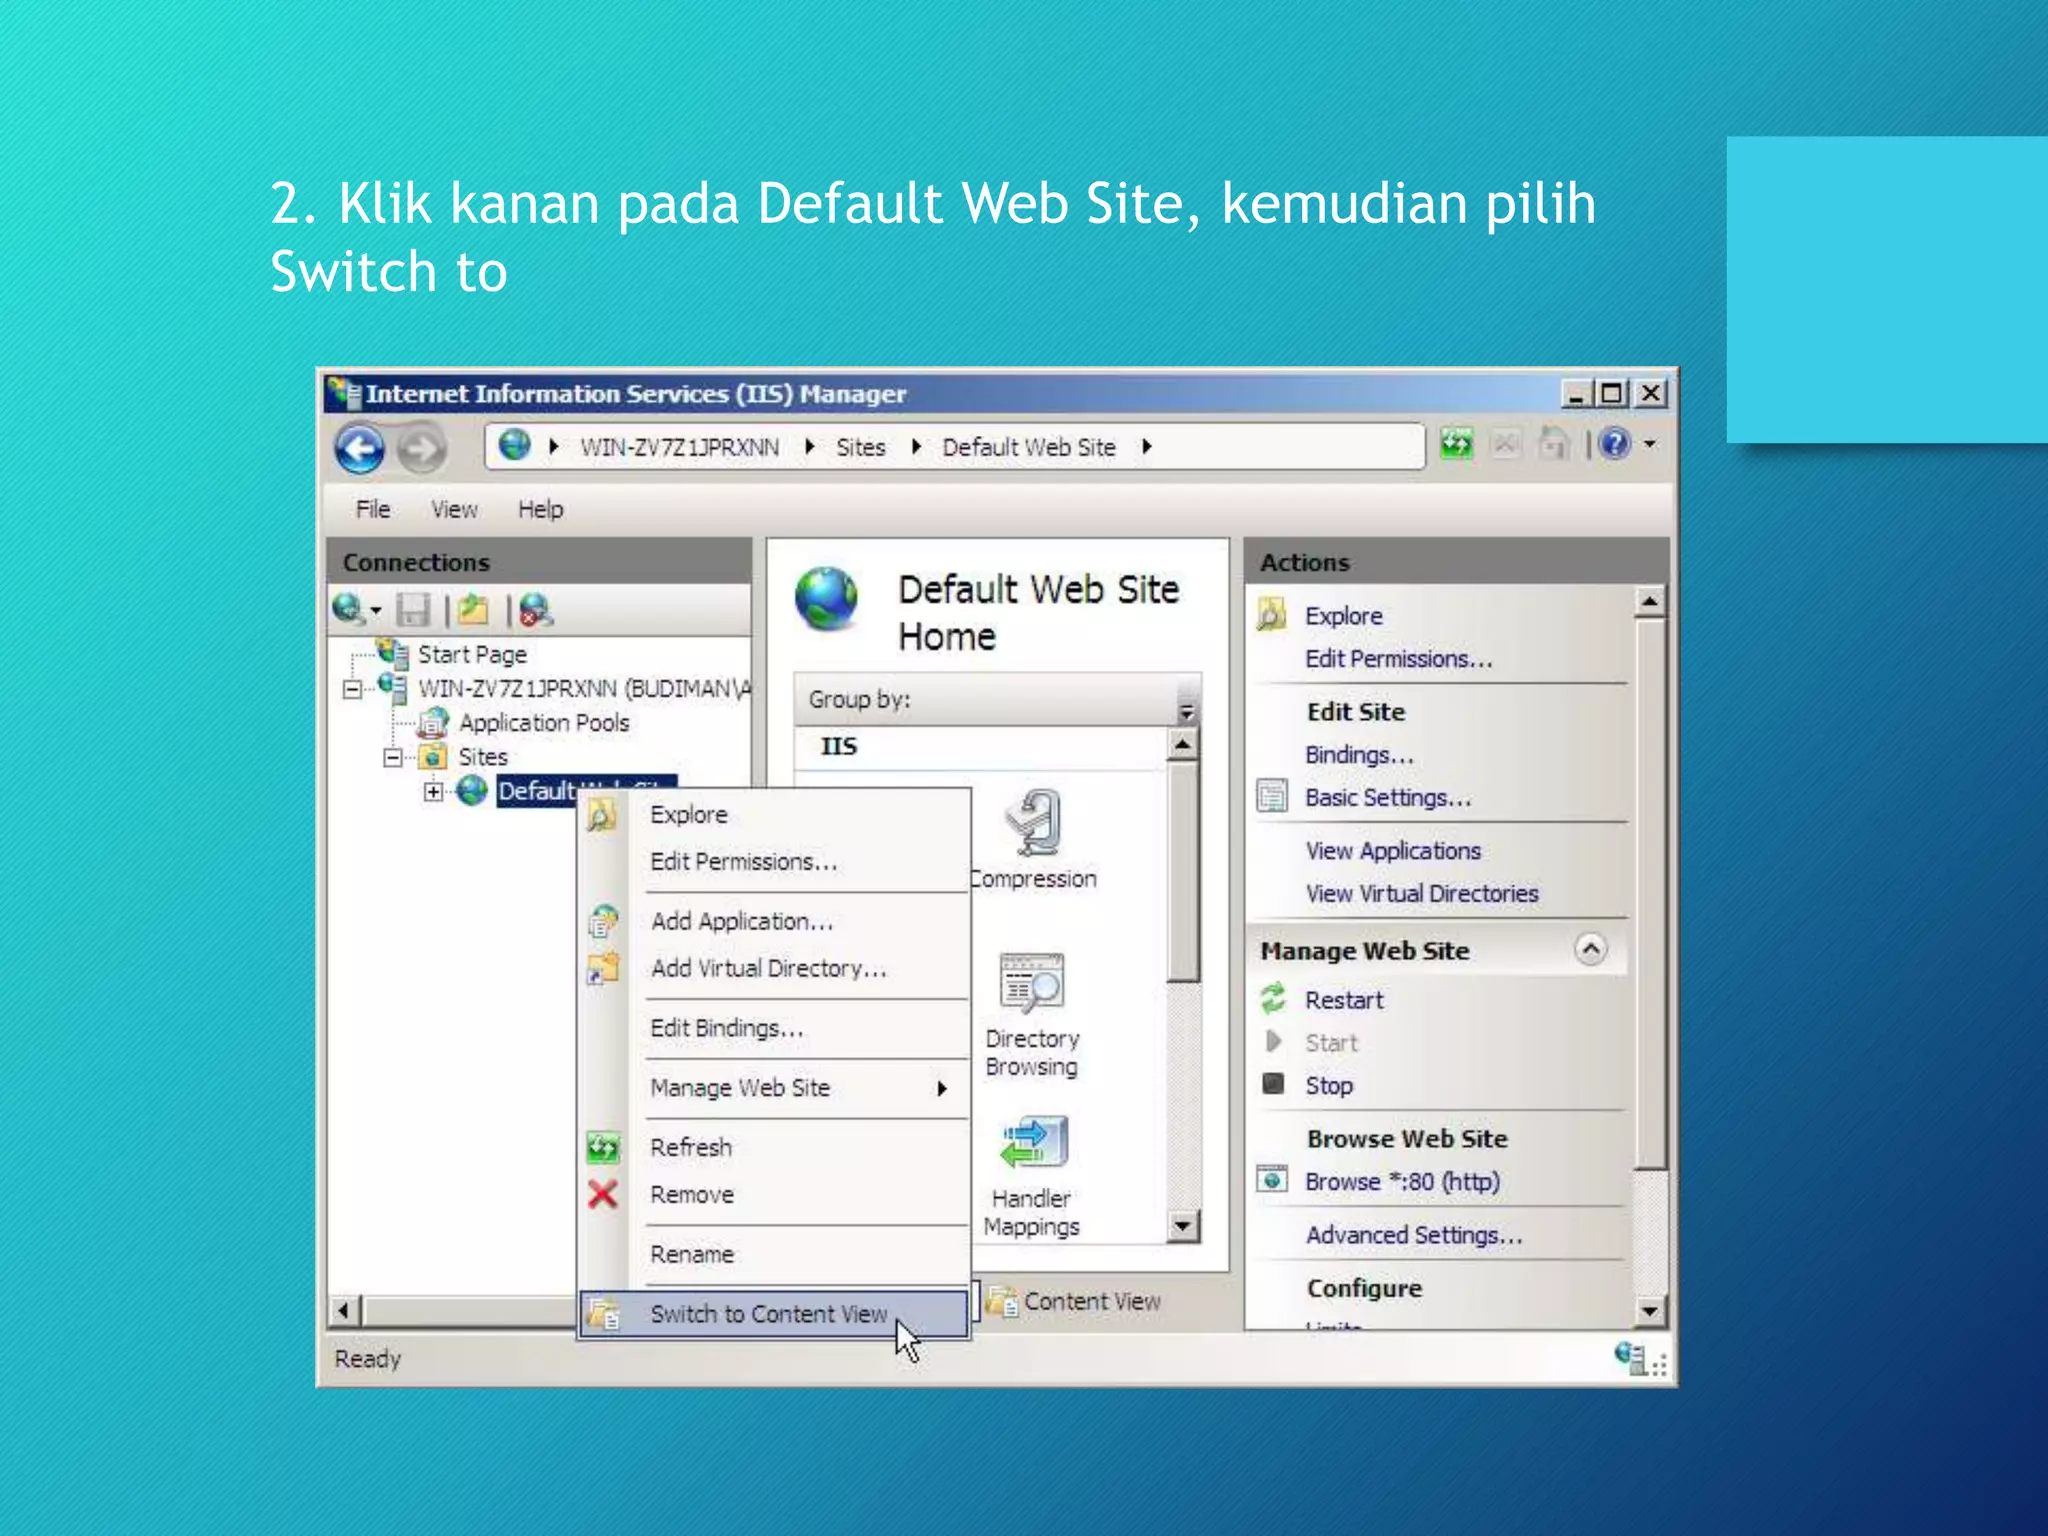Click the Up folder icon in Connections
Screen dimensions: 2048x1536
(474, 610)
